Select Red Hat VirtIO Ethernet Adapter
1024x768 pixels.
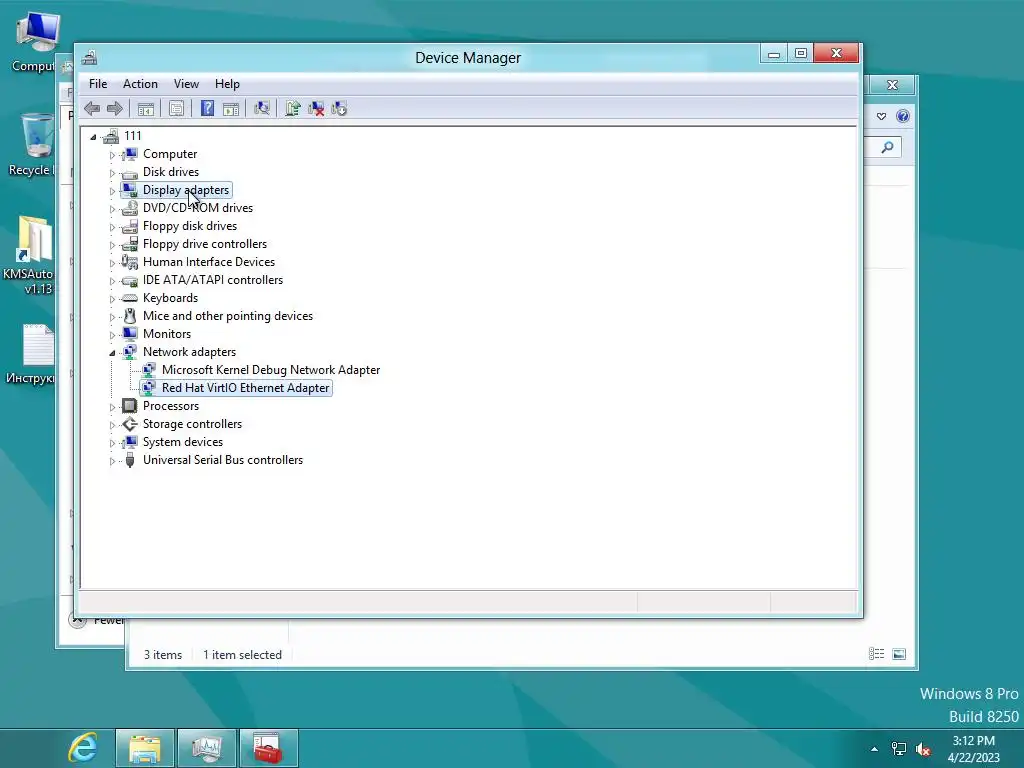[246, 388]
